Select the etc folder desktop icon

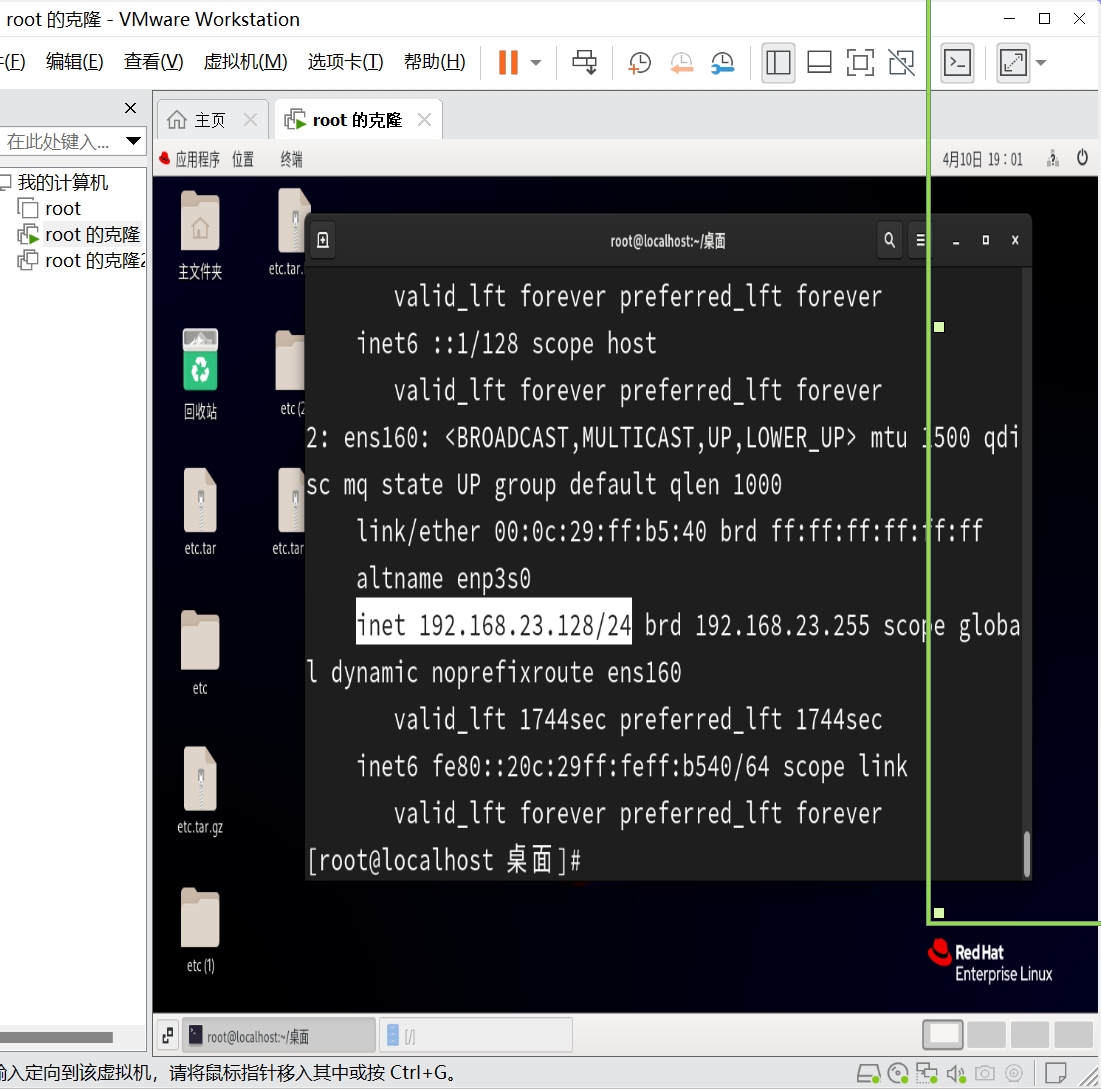click(200, 653)
